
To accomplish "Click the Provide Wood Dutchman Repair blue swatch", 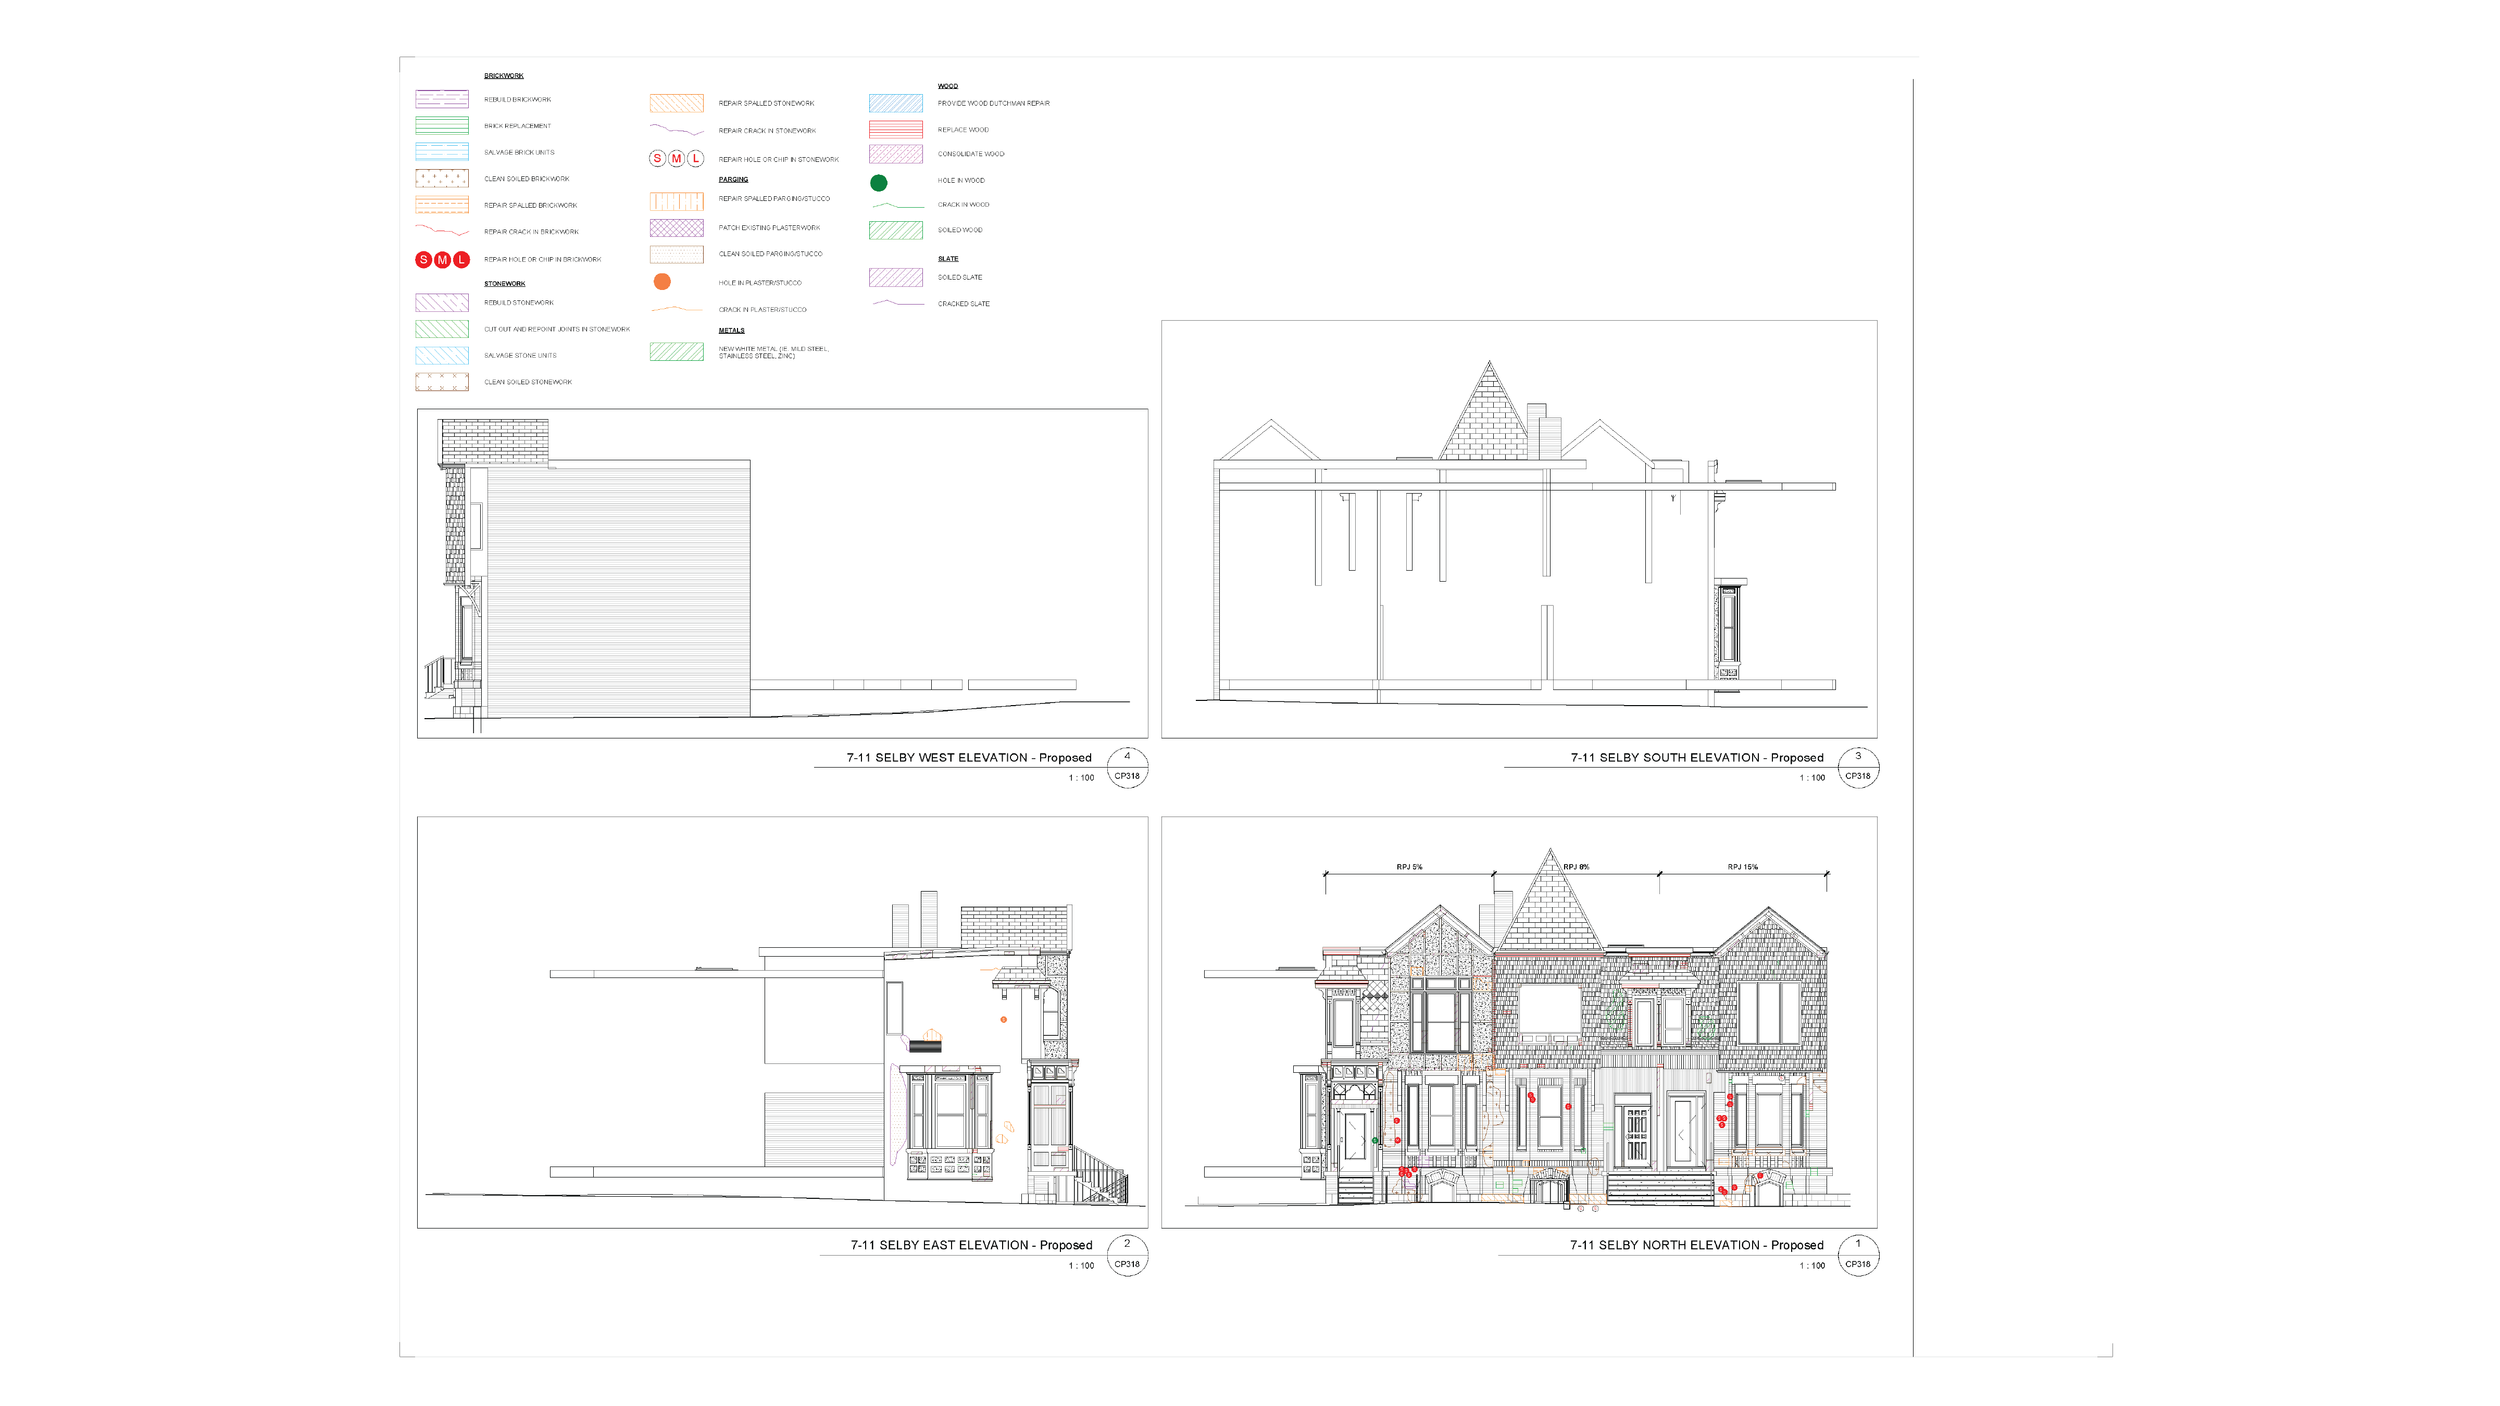I will (x=895, y=103).
